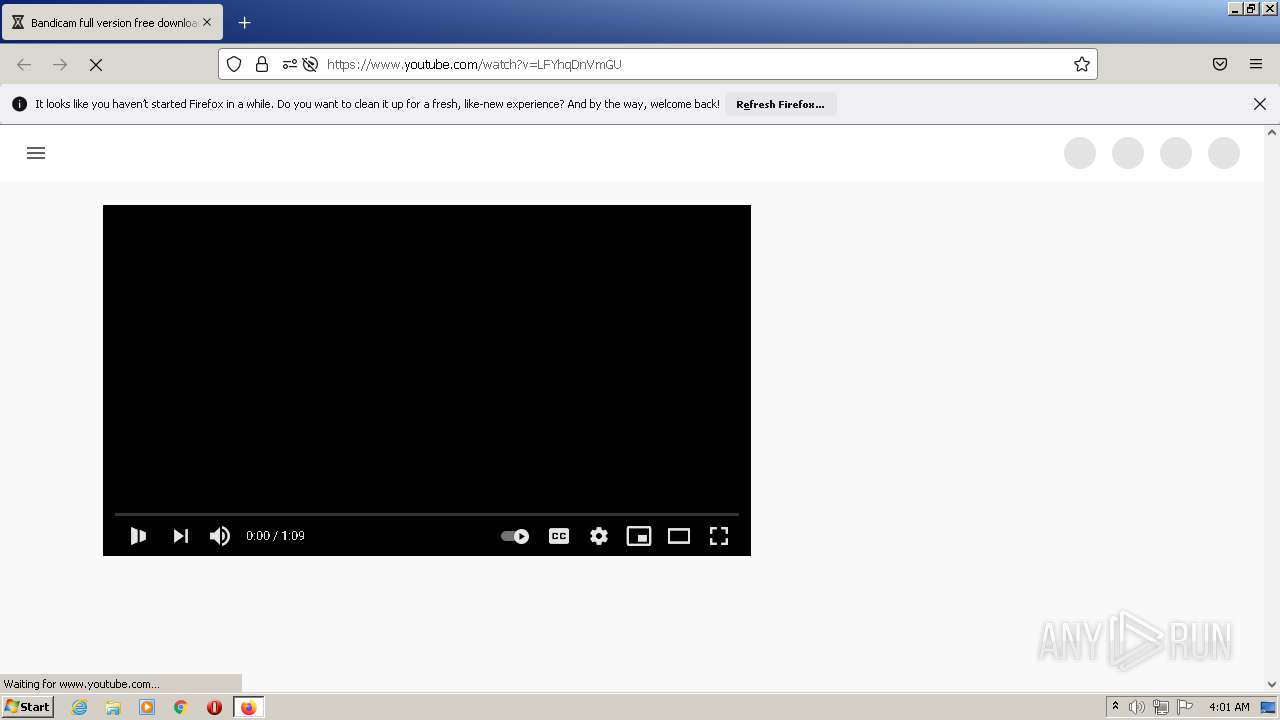The image size is (1280, 720).
Task: Open YouTube hamburger guide menu
Action: [36, 153]
